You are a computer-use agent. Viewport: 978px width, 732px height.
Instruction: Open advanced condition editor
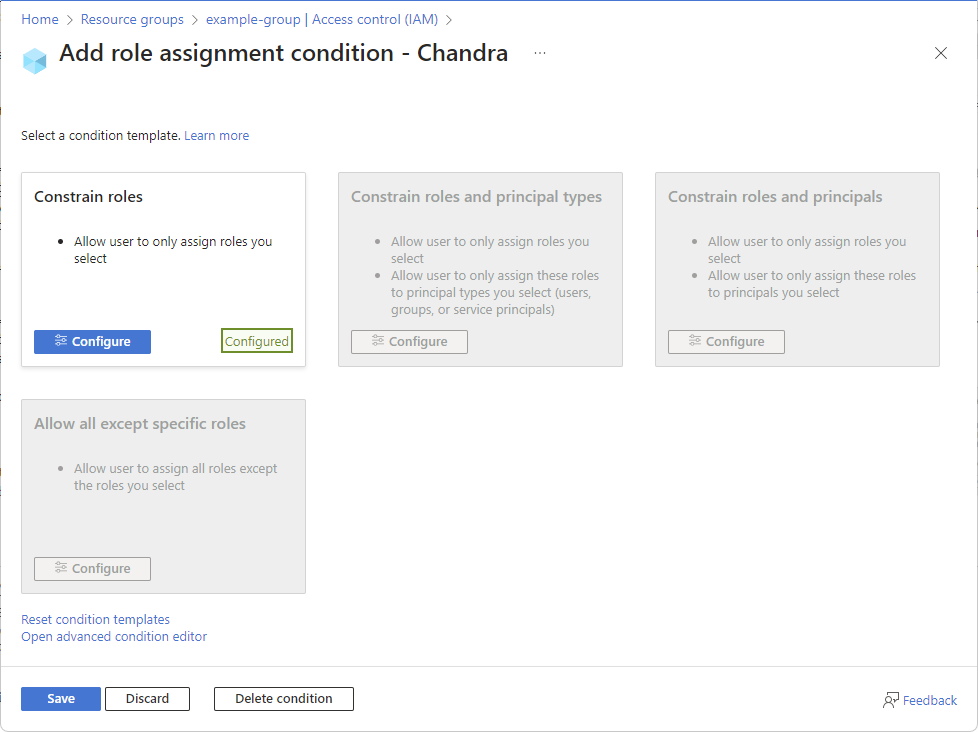click(x=114, y=637)
